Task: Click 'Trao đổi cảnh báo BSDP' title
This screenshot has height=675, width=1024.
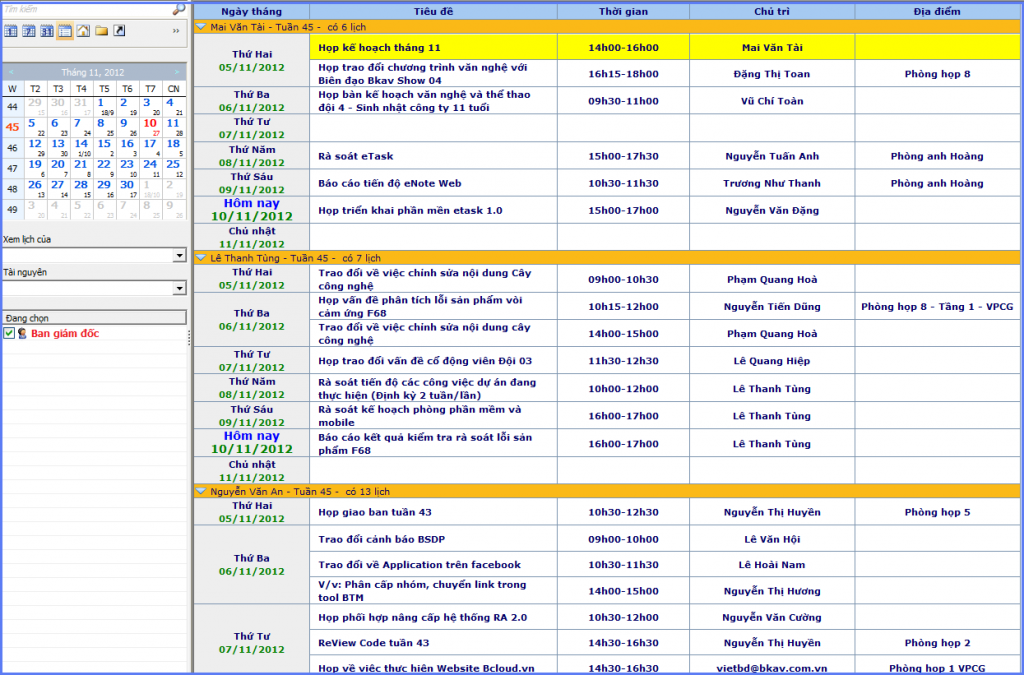Action: (x=382, y=539)
